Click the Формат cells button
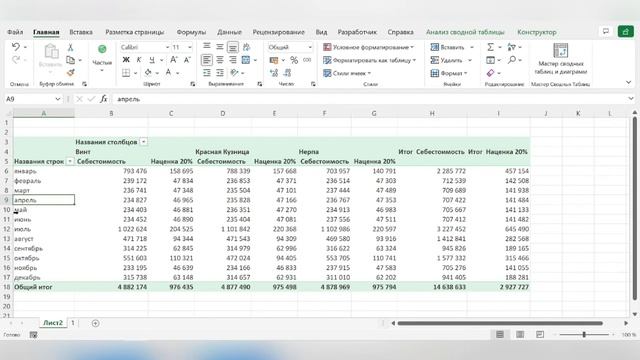This screenshot has width=640, height=360. (x=449, y=73)
